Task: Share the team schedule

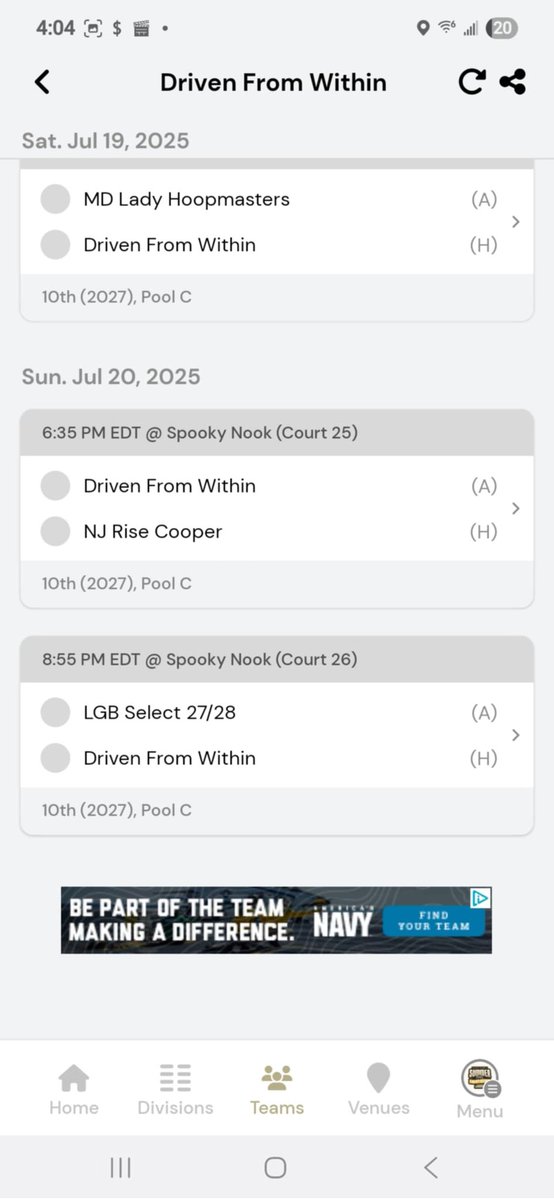Action: pyautogui.click(x=513, y=82)
